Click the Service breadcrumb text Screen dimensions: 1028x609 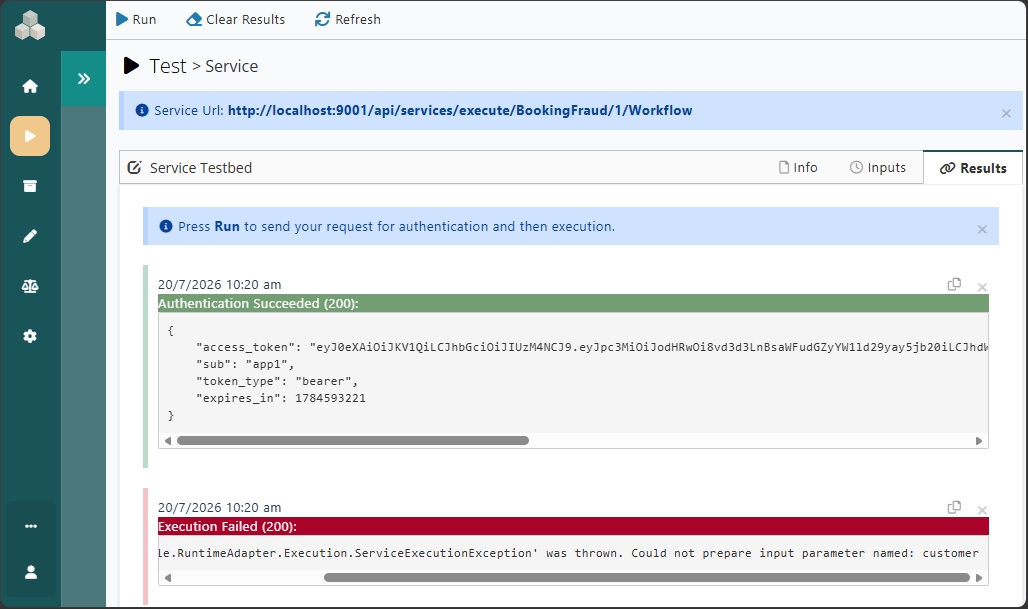(231, 66)
